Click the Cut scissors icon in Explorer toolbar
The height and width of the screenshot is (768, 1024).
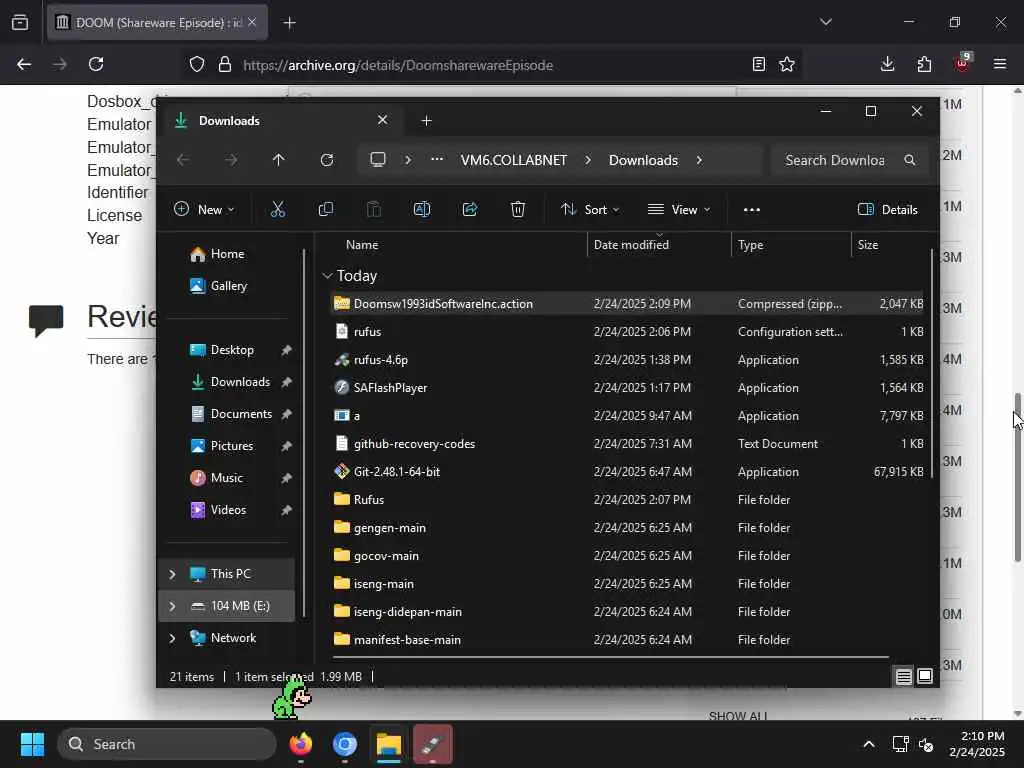pos(278,209)
